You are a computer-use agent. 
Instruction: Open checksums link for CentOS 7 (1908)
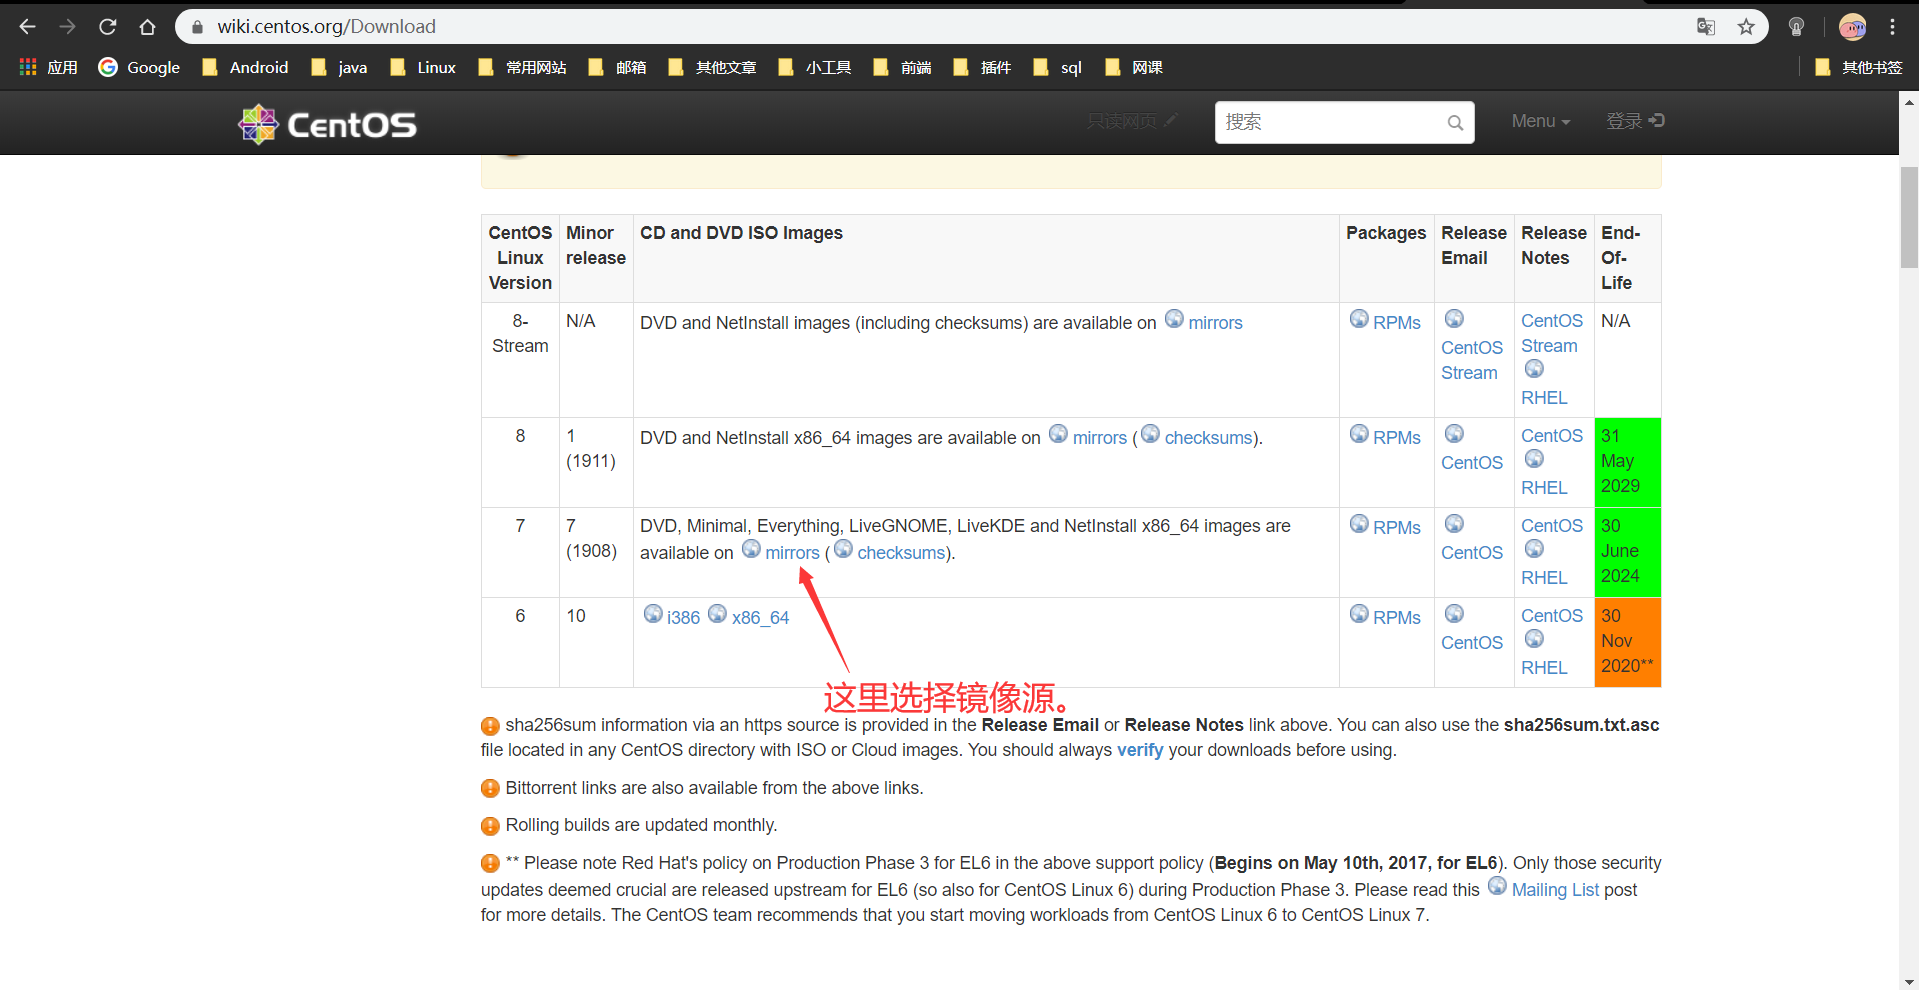[x=901, y=553]
